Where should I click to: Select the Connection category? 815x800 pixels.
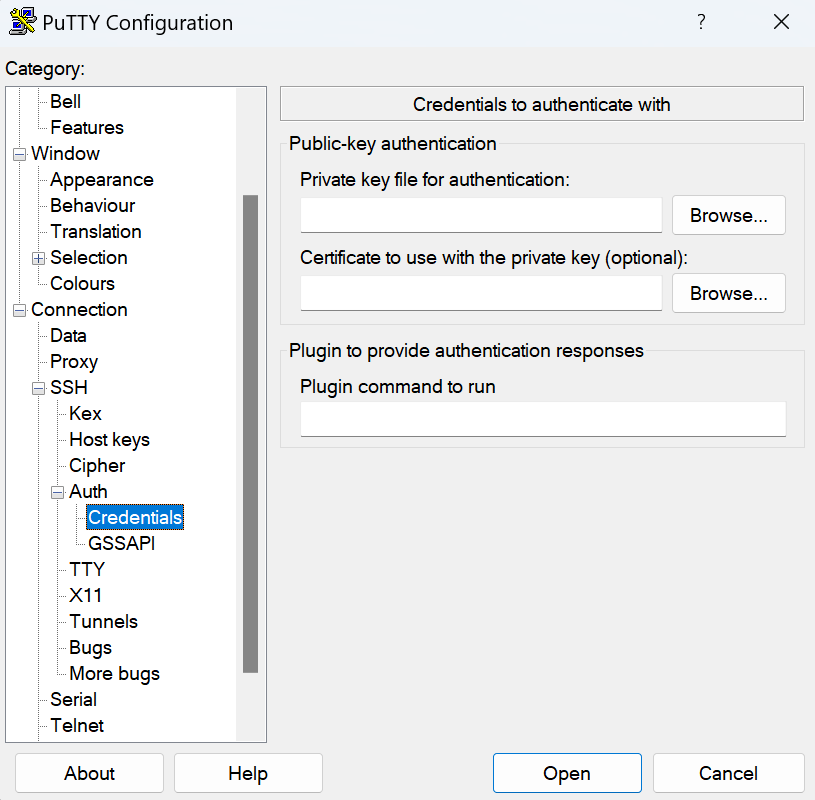(79, 309)
